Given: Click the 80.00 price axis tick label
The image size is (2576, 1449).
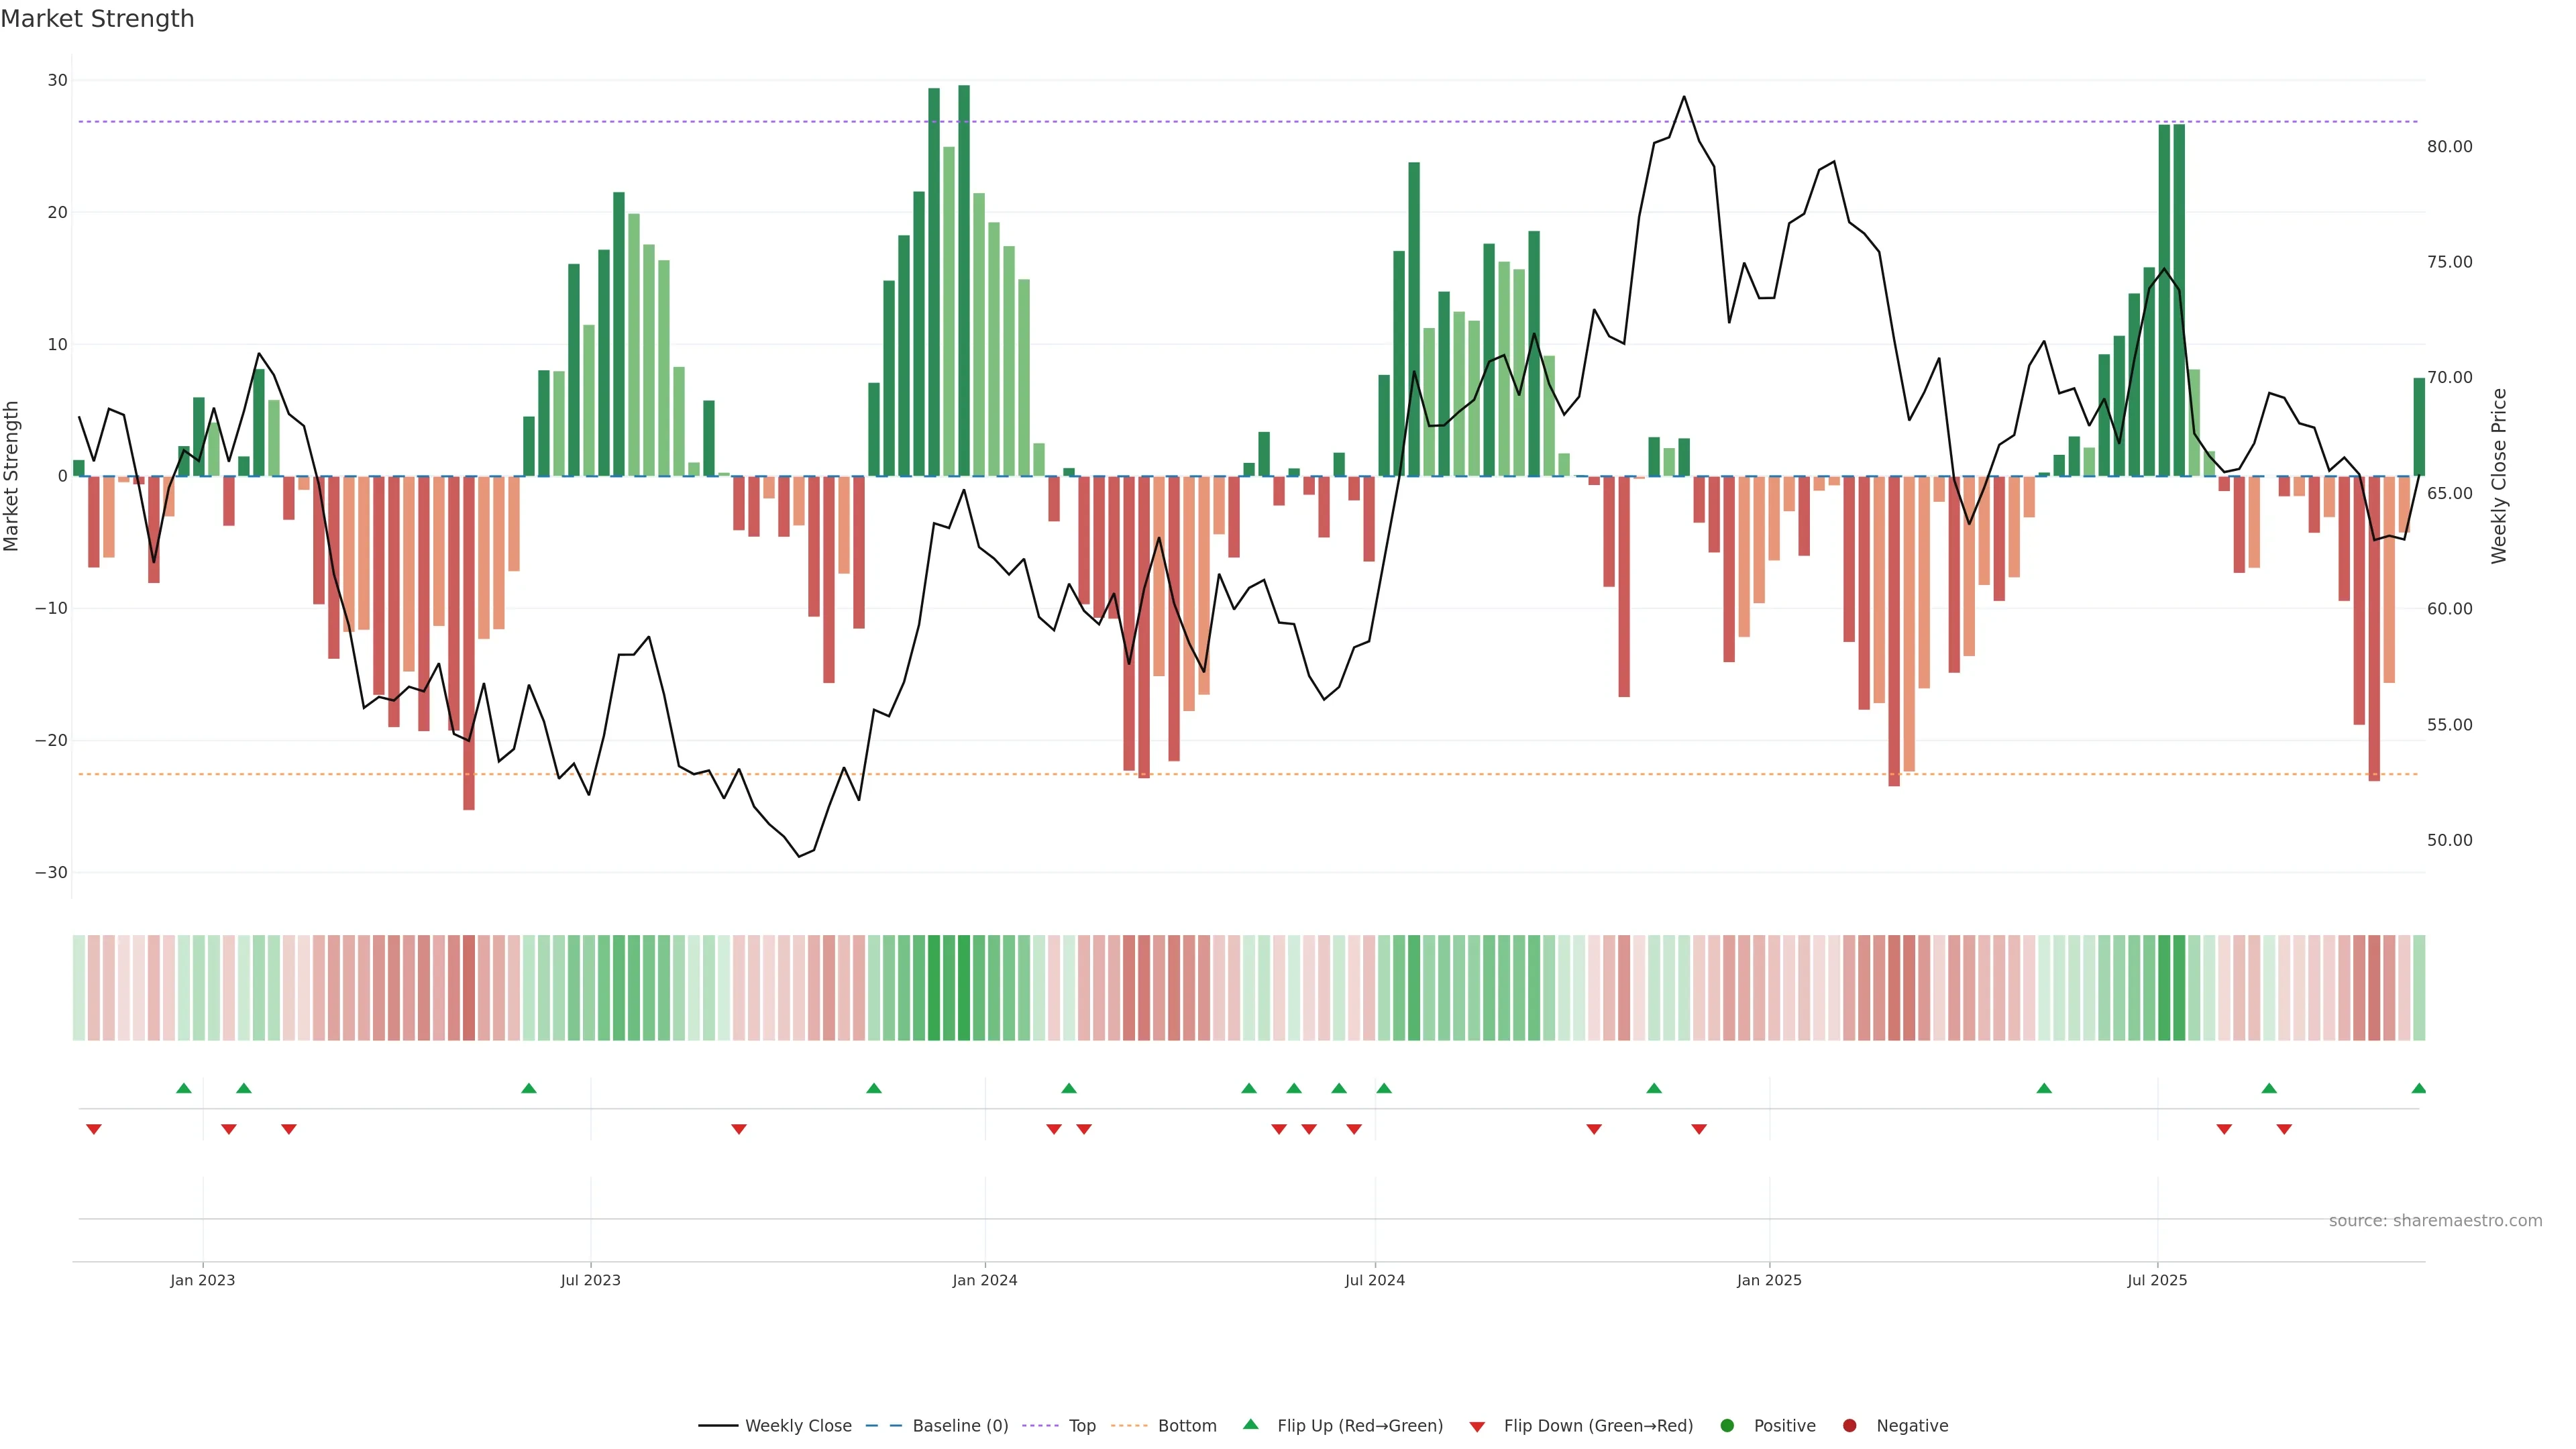Looking at the screenshot, I should (2449, 147).
